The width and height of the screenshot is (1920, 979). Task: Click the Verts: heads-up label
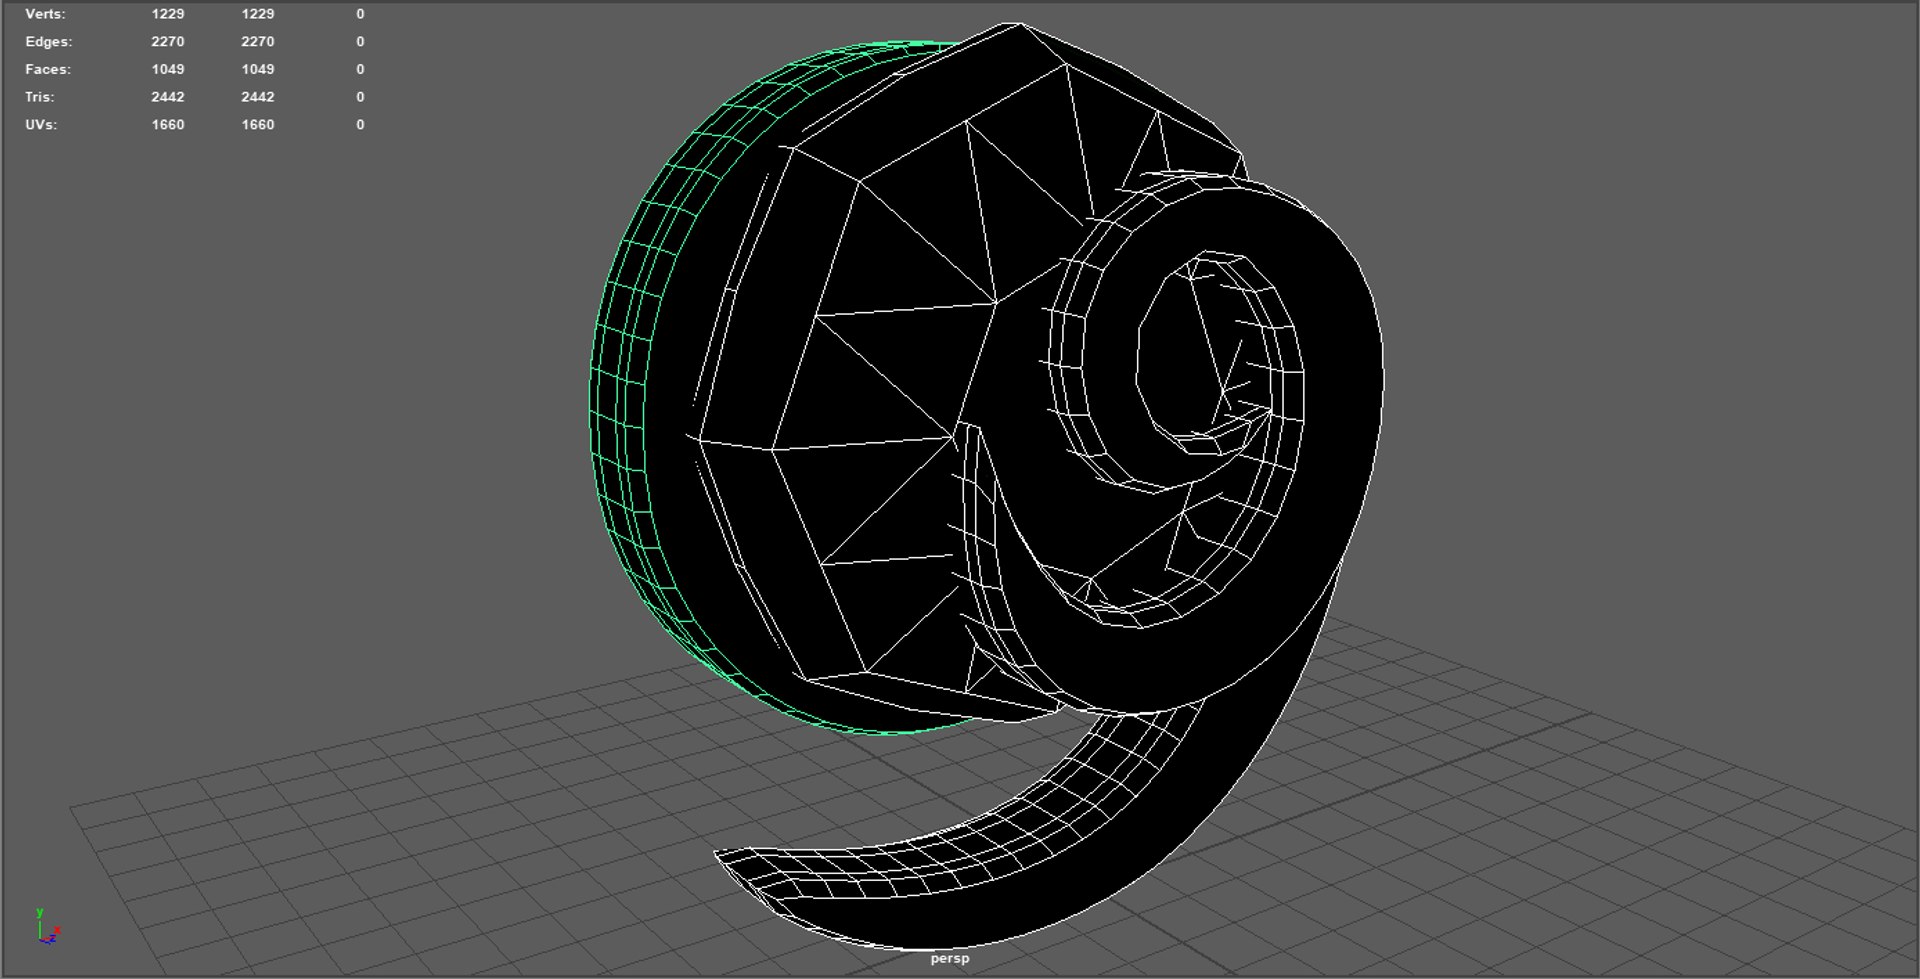tap(46, 14)
